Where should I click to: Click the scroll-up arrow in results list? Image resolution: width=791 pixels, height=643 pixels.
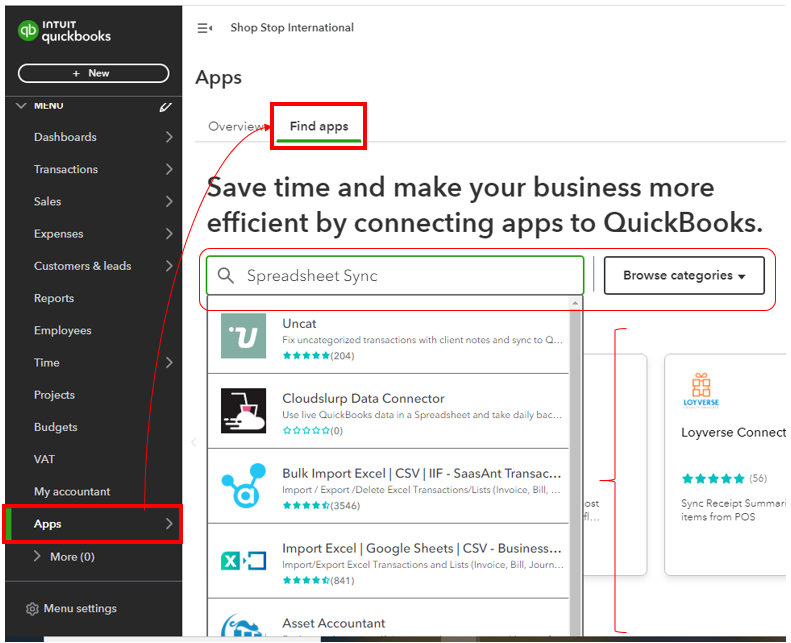pos(575,303)
